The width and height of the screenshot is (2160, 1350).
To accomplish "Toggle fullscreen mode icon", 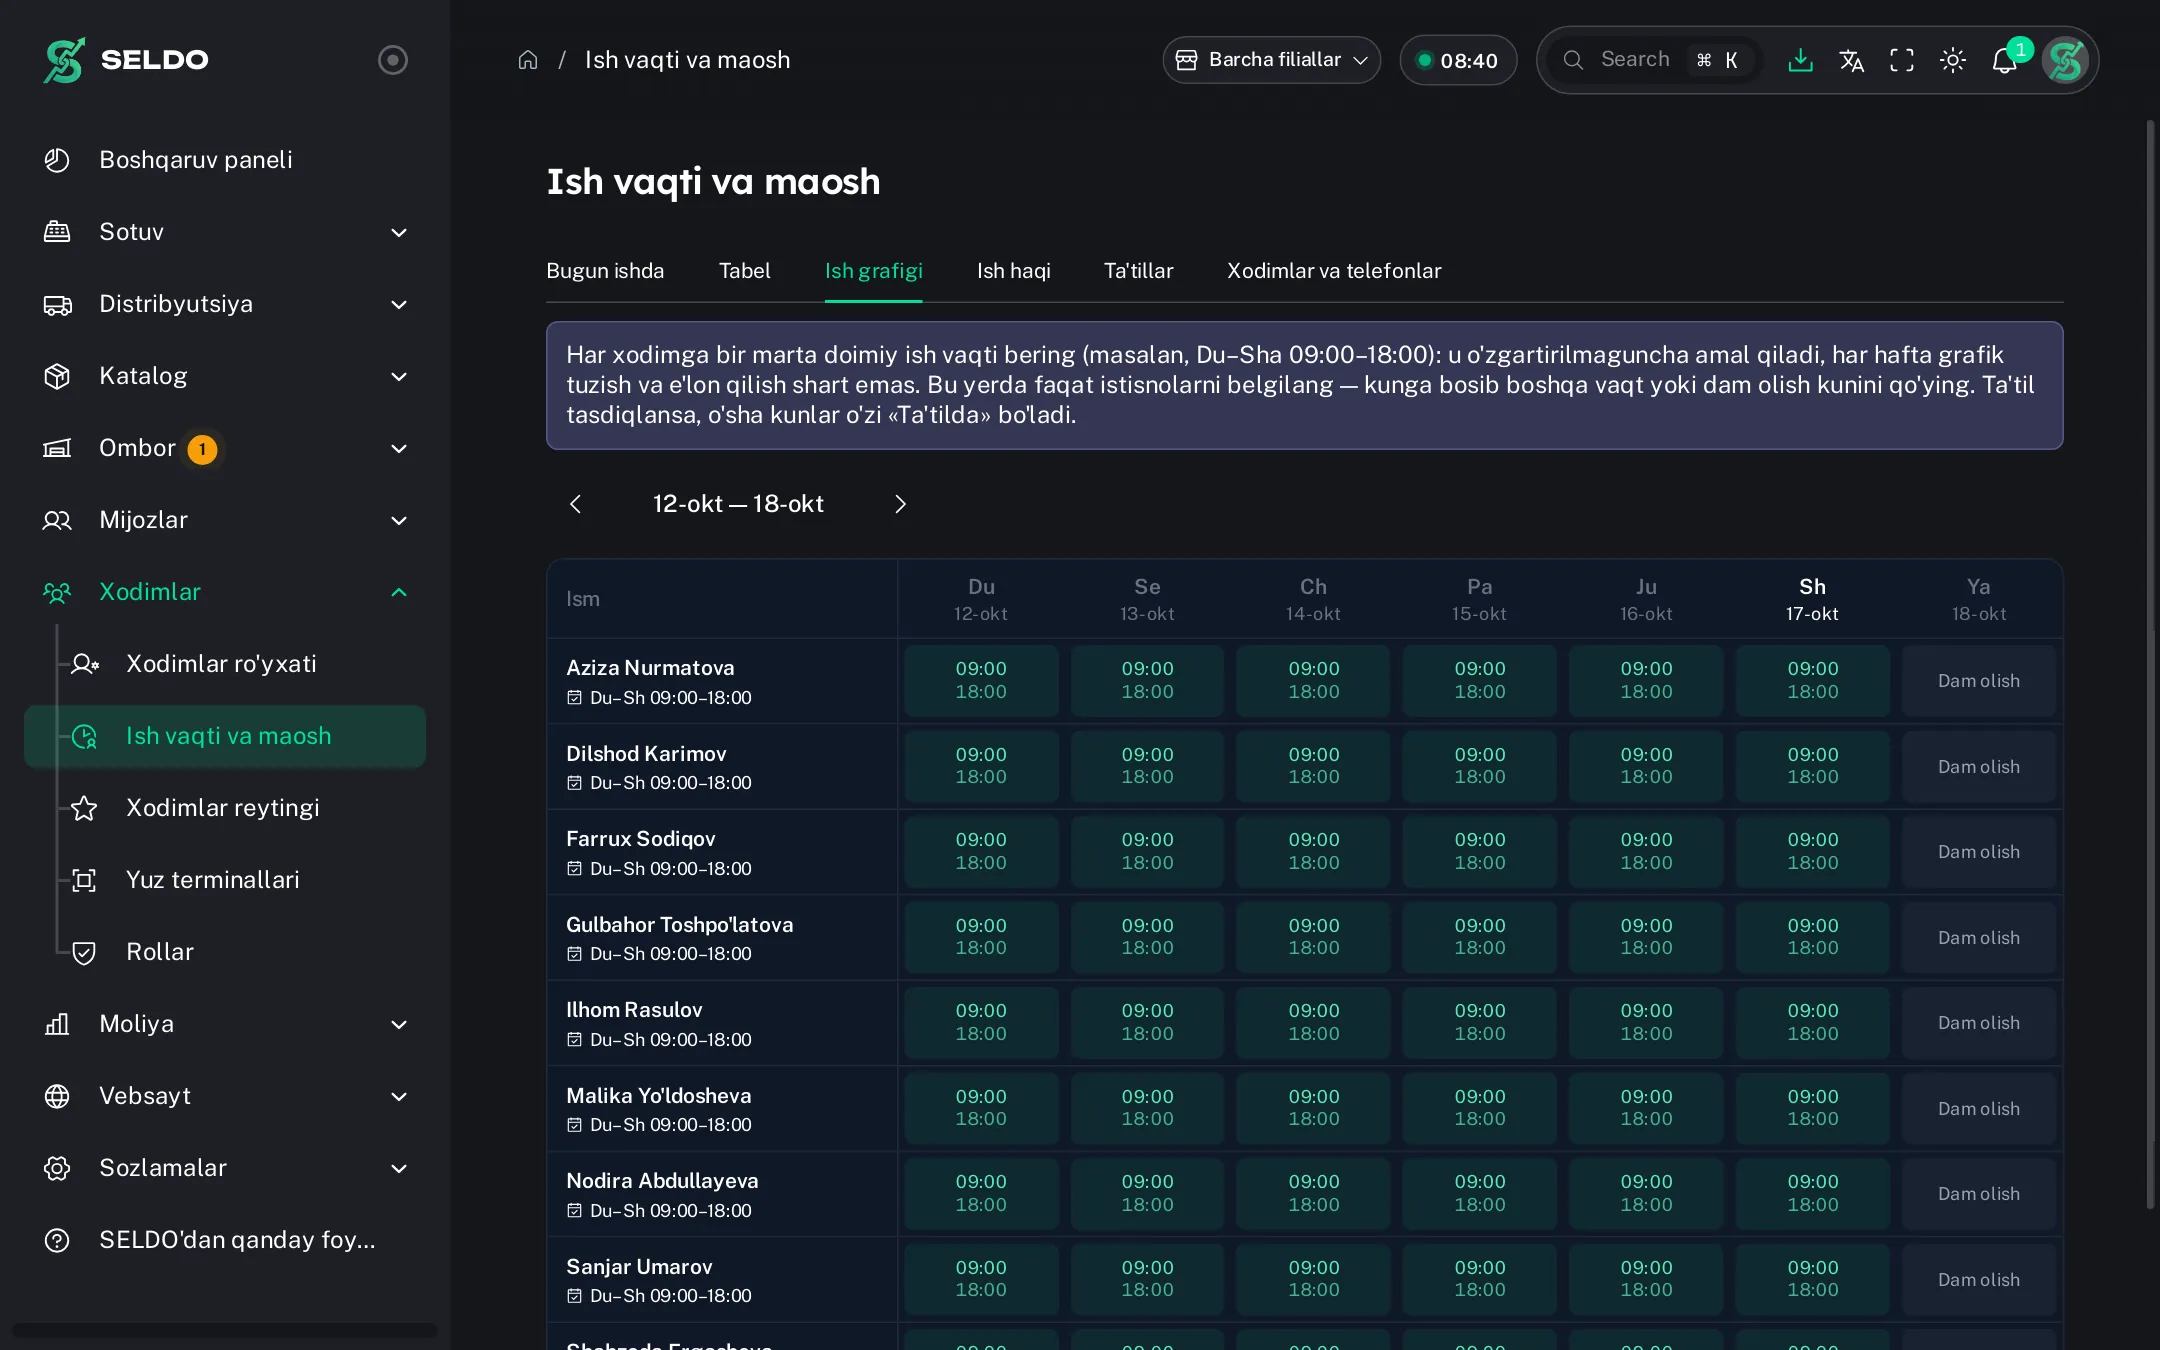I will 1902,60.
